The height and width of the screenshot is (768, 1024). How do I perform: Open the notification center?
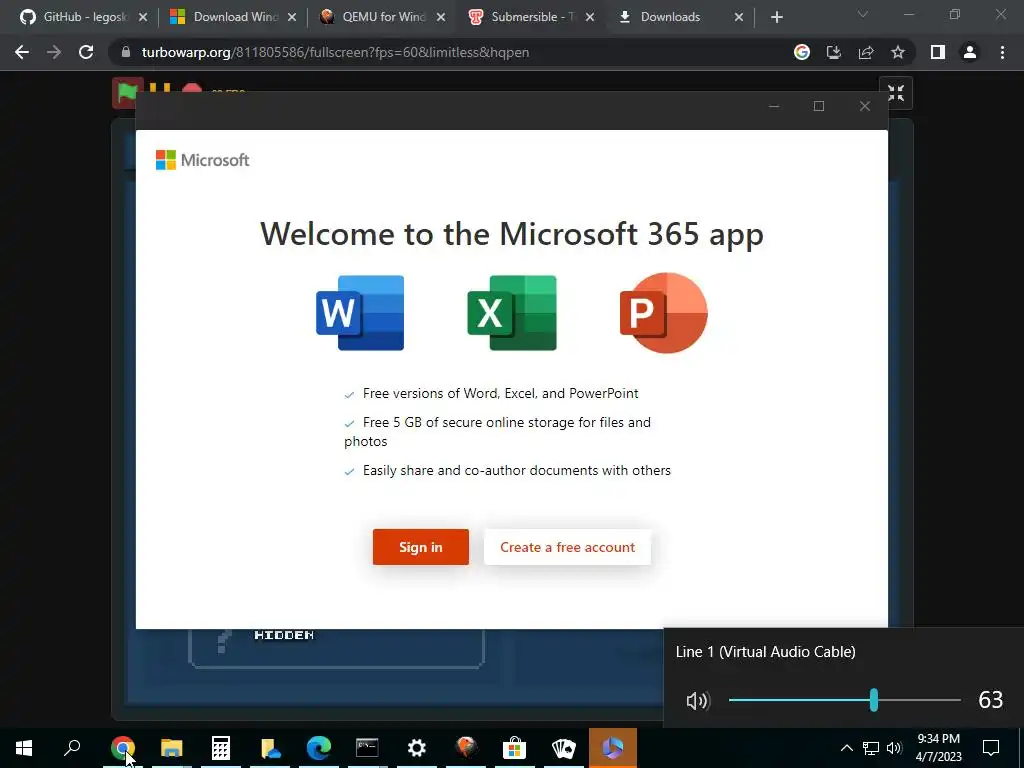(991, 748)
